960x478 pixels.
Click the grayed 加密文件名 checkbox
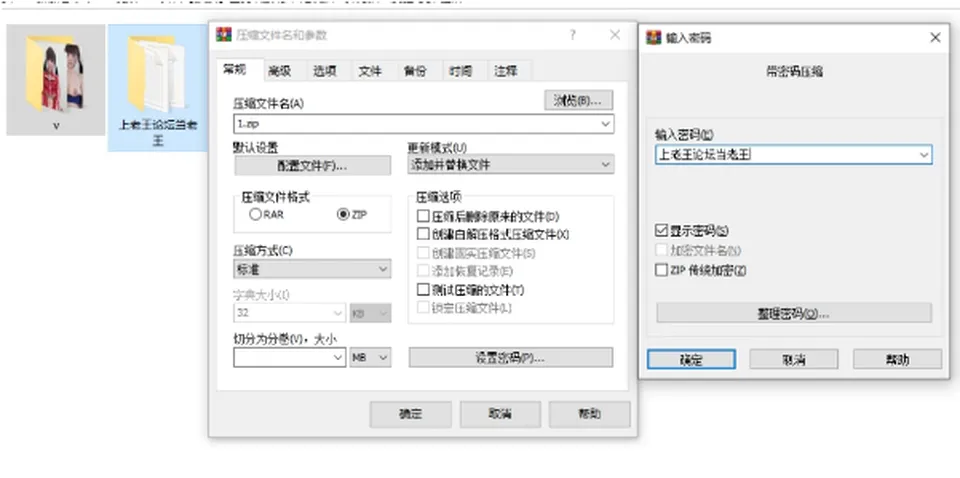click(x=661, y=250)
